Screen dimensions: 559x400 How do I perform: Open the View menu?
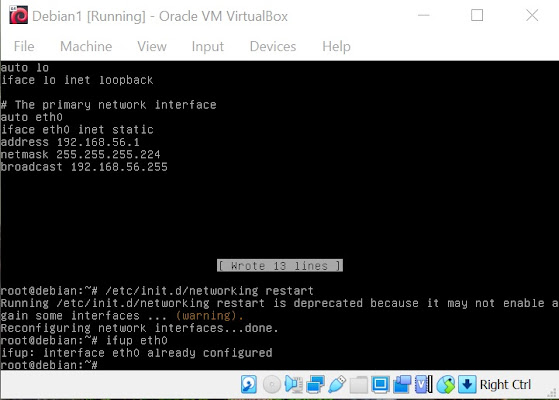(152, 46)
